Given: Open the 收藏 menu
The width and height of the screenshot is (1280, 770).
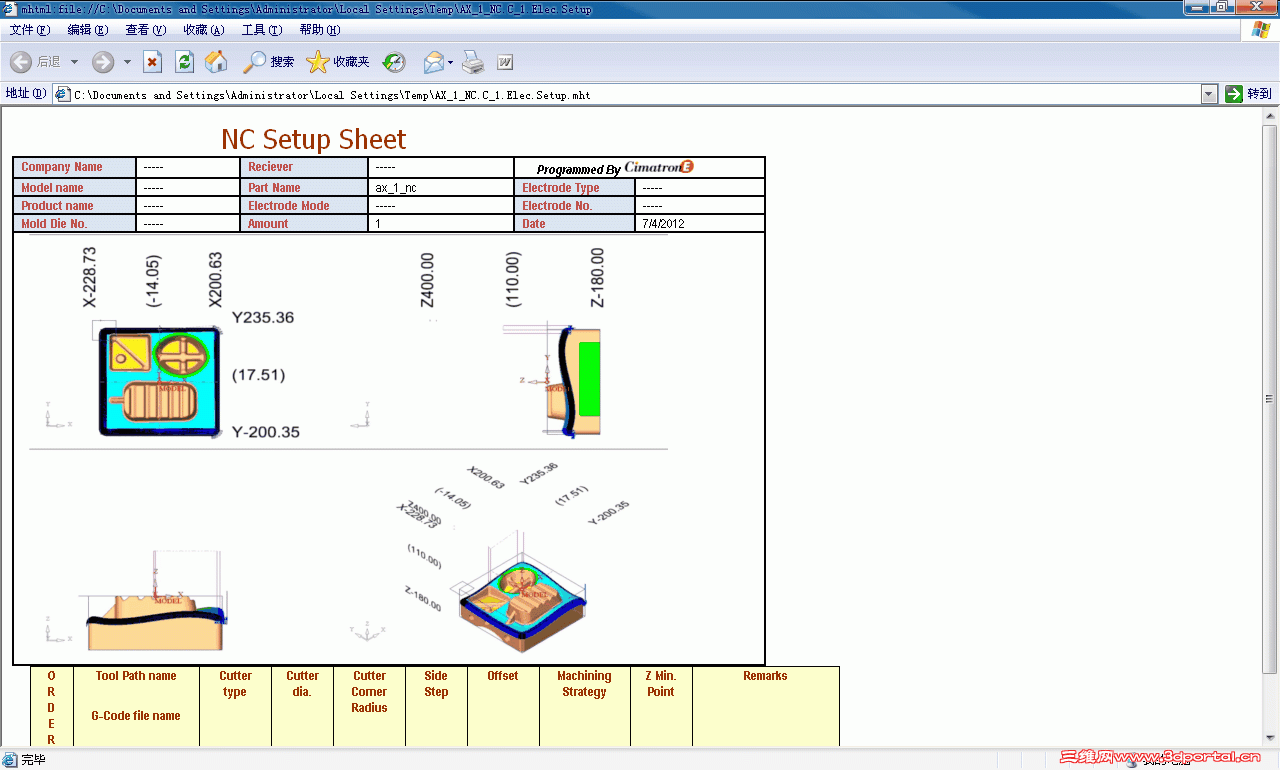Looking at the screenshot, I should pos(203,30).
